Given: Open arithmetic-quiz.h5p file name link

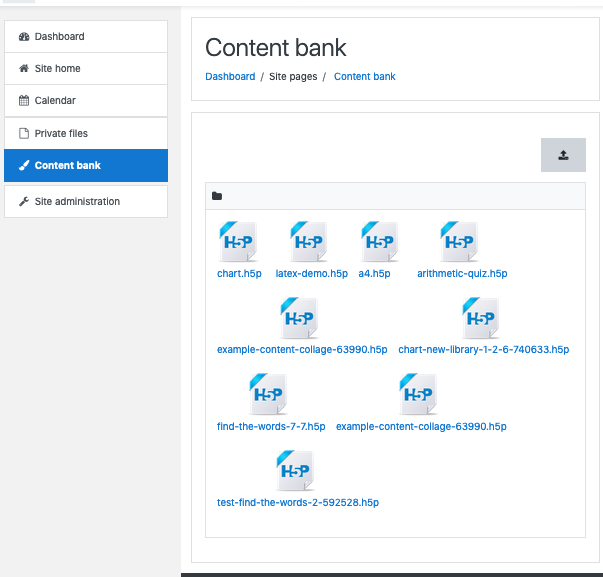Looking at the screenshot, I should pos(462,273).
